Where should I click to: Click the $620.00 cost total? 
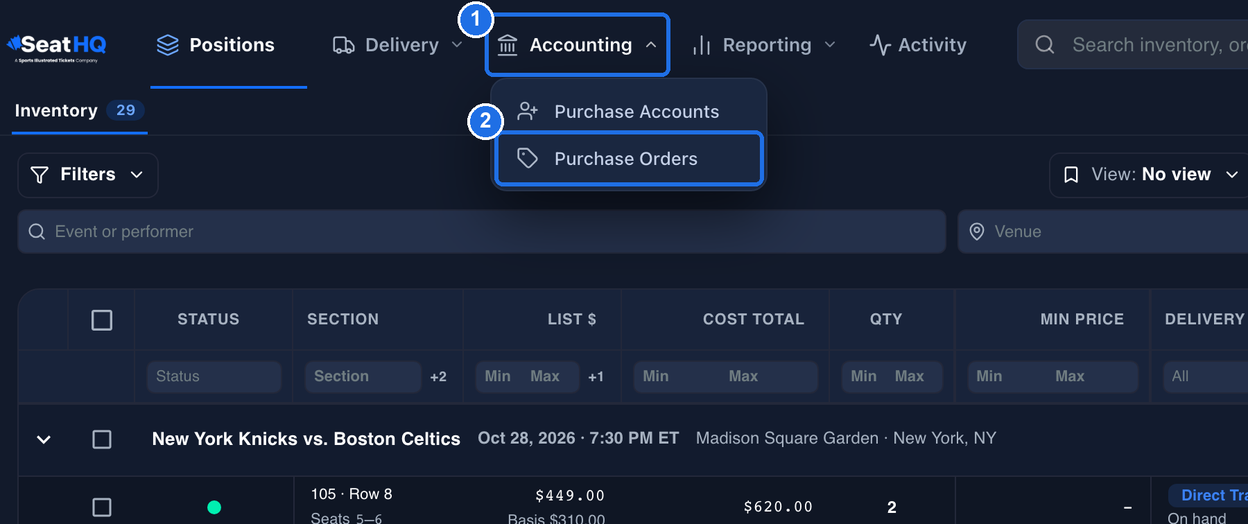point(778,507)
